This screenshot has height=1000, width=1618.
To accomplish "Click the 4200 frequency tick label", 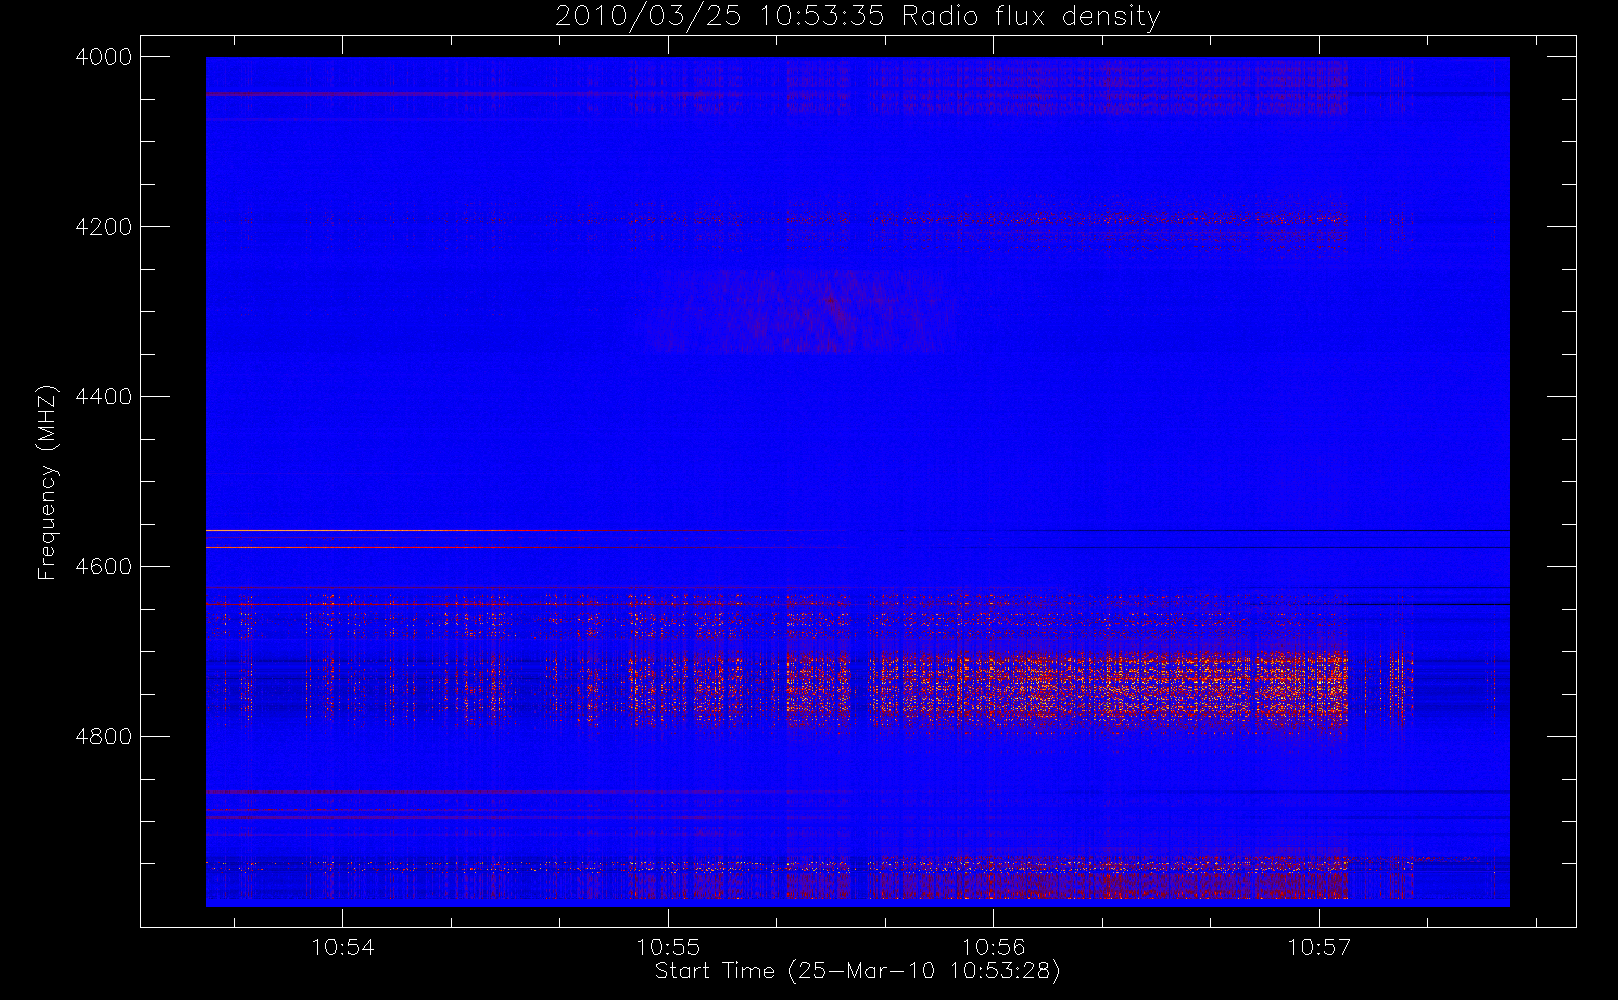I will coord(104,227).
